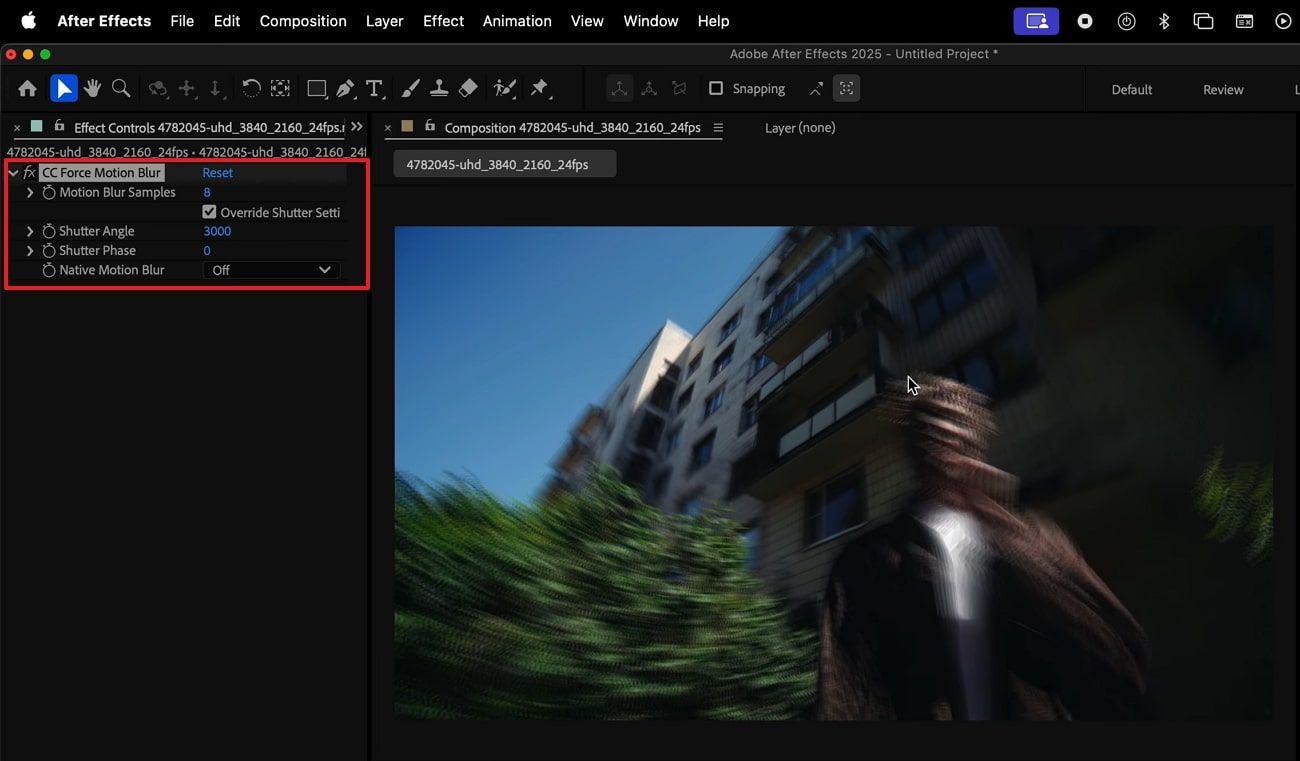Activate the Type tool

click(x=375, y=88)
